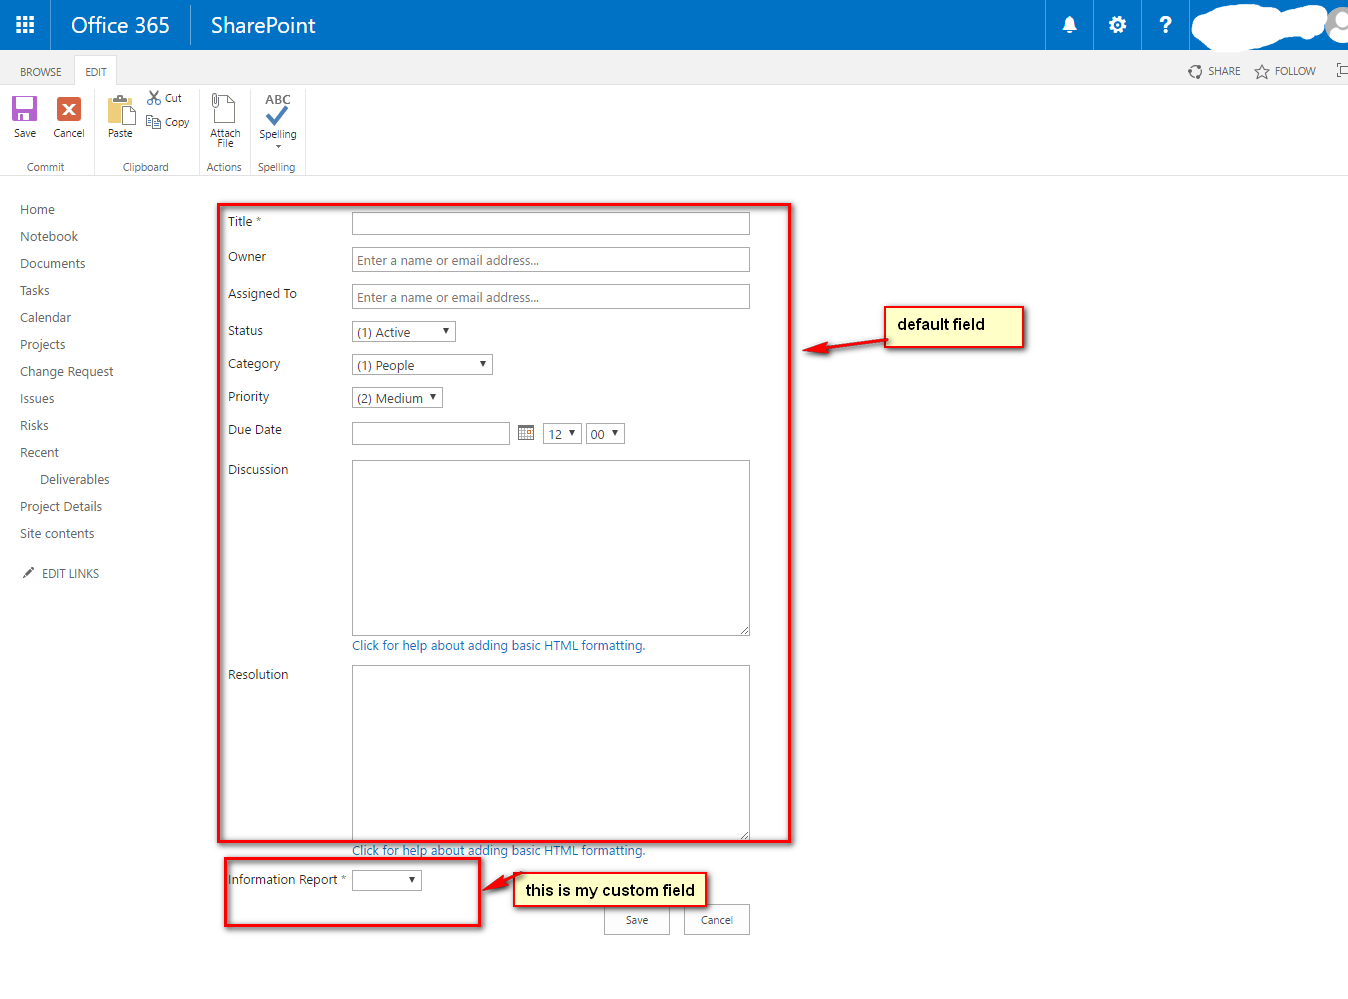Open the Category dropdown
This screenshot has width=1348, height=999.
click(x=422, y=365)
